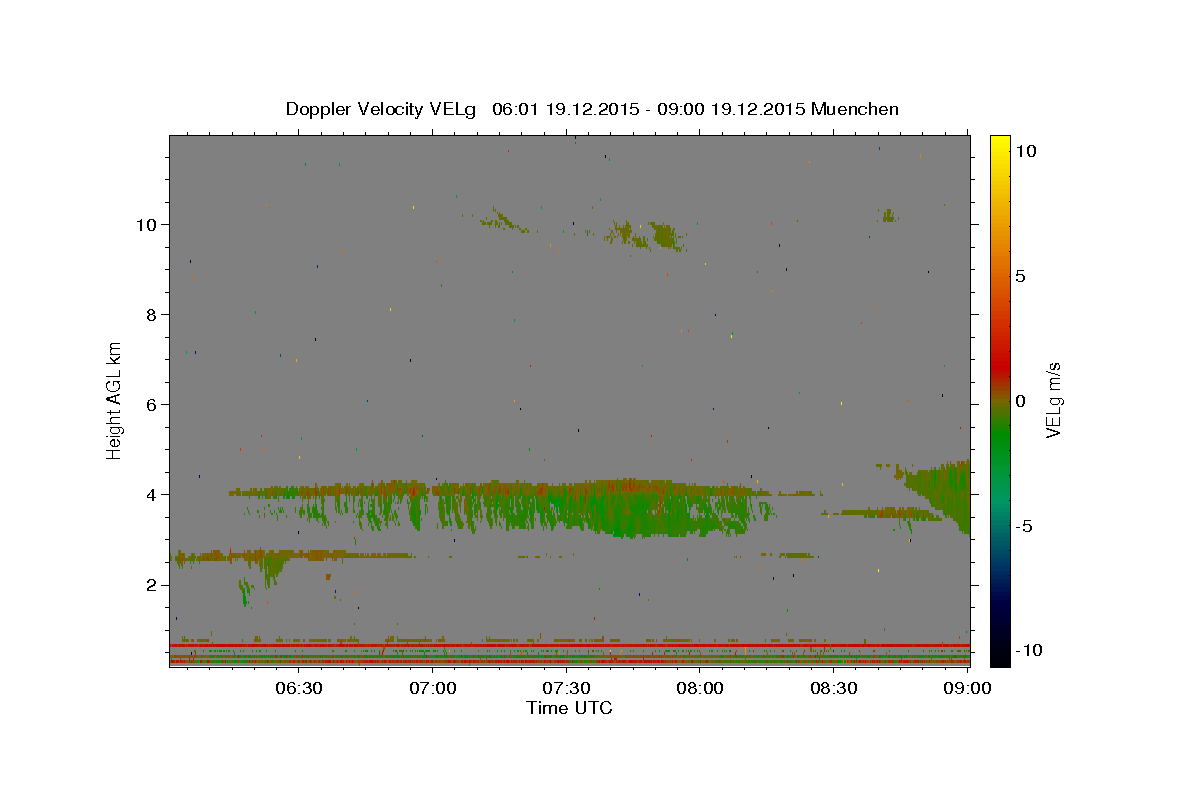Viewport: 1200px width, 800px height.
Task: Click the red horizontal band near the ground
Action: (569, 646)
